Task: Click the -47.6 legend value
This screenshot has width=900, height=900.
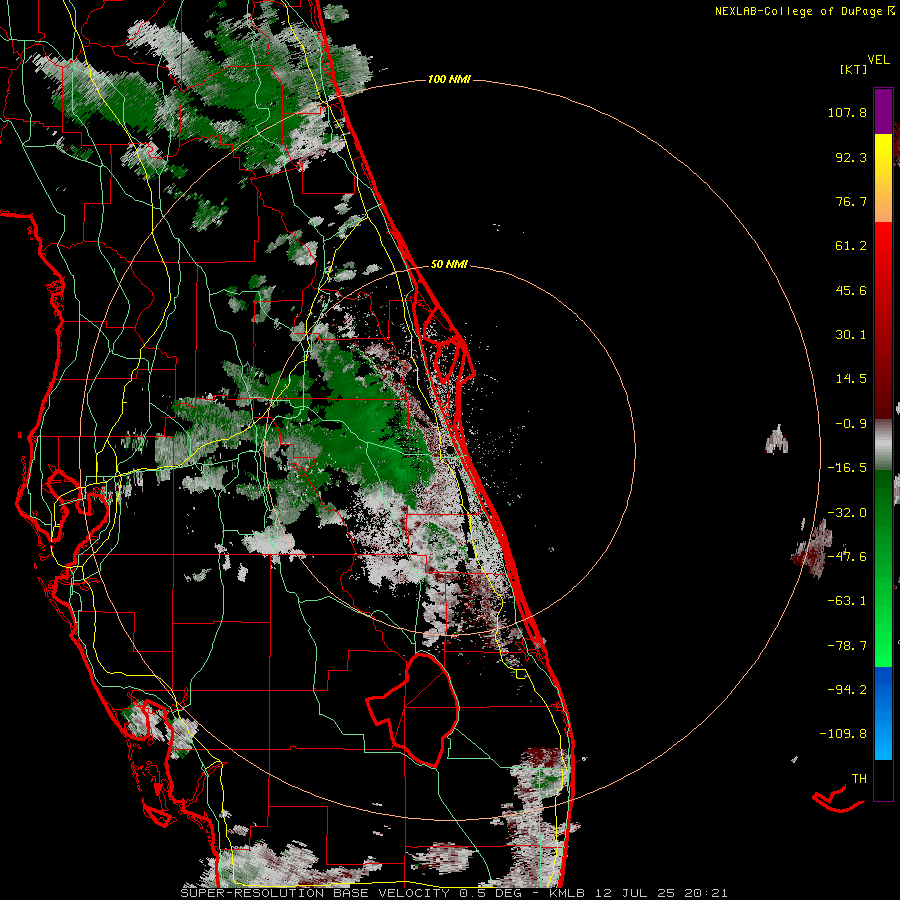Action: pos(847,557)
